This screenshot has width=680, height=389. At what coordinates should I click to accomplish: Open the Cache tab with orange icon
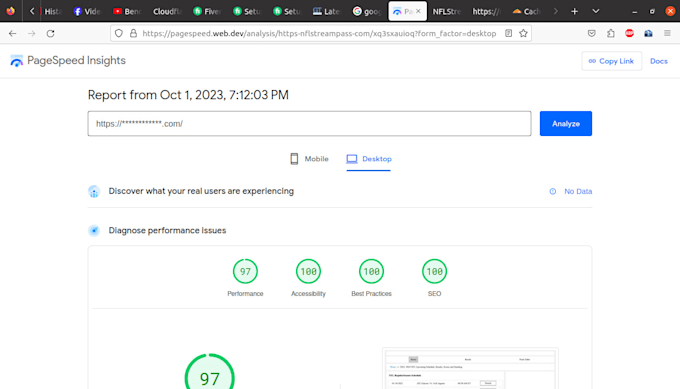526,11
